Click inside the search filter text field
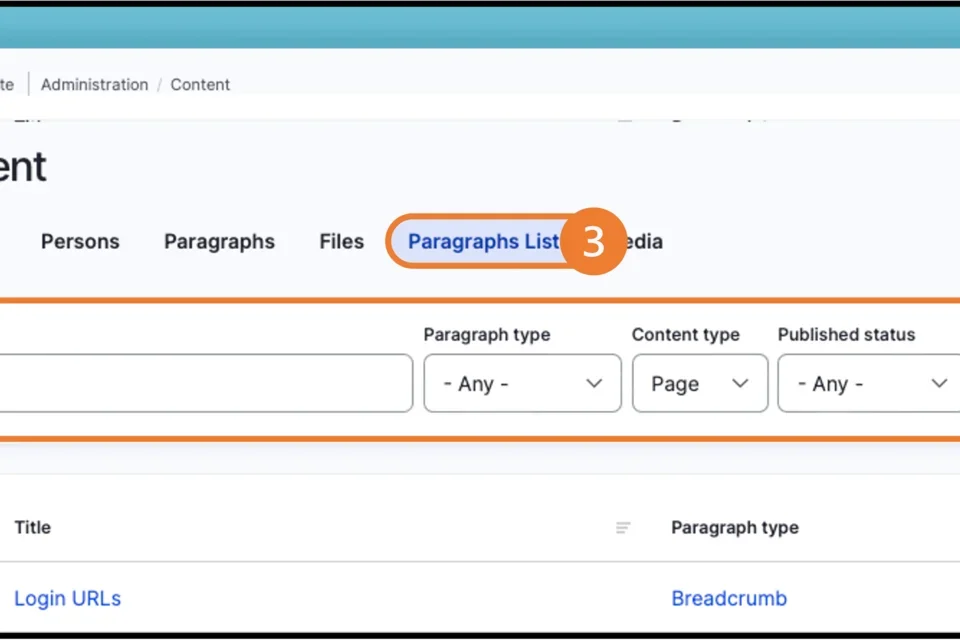Image resolution: width=960 pixels, height=640 pixels. tap(200, 383)
